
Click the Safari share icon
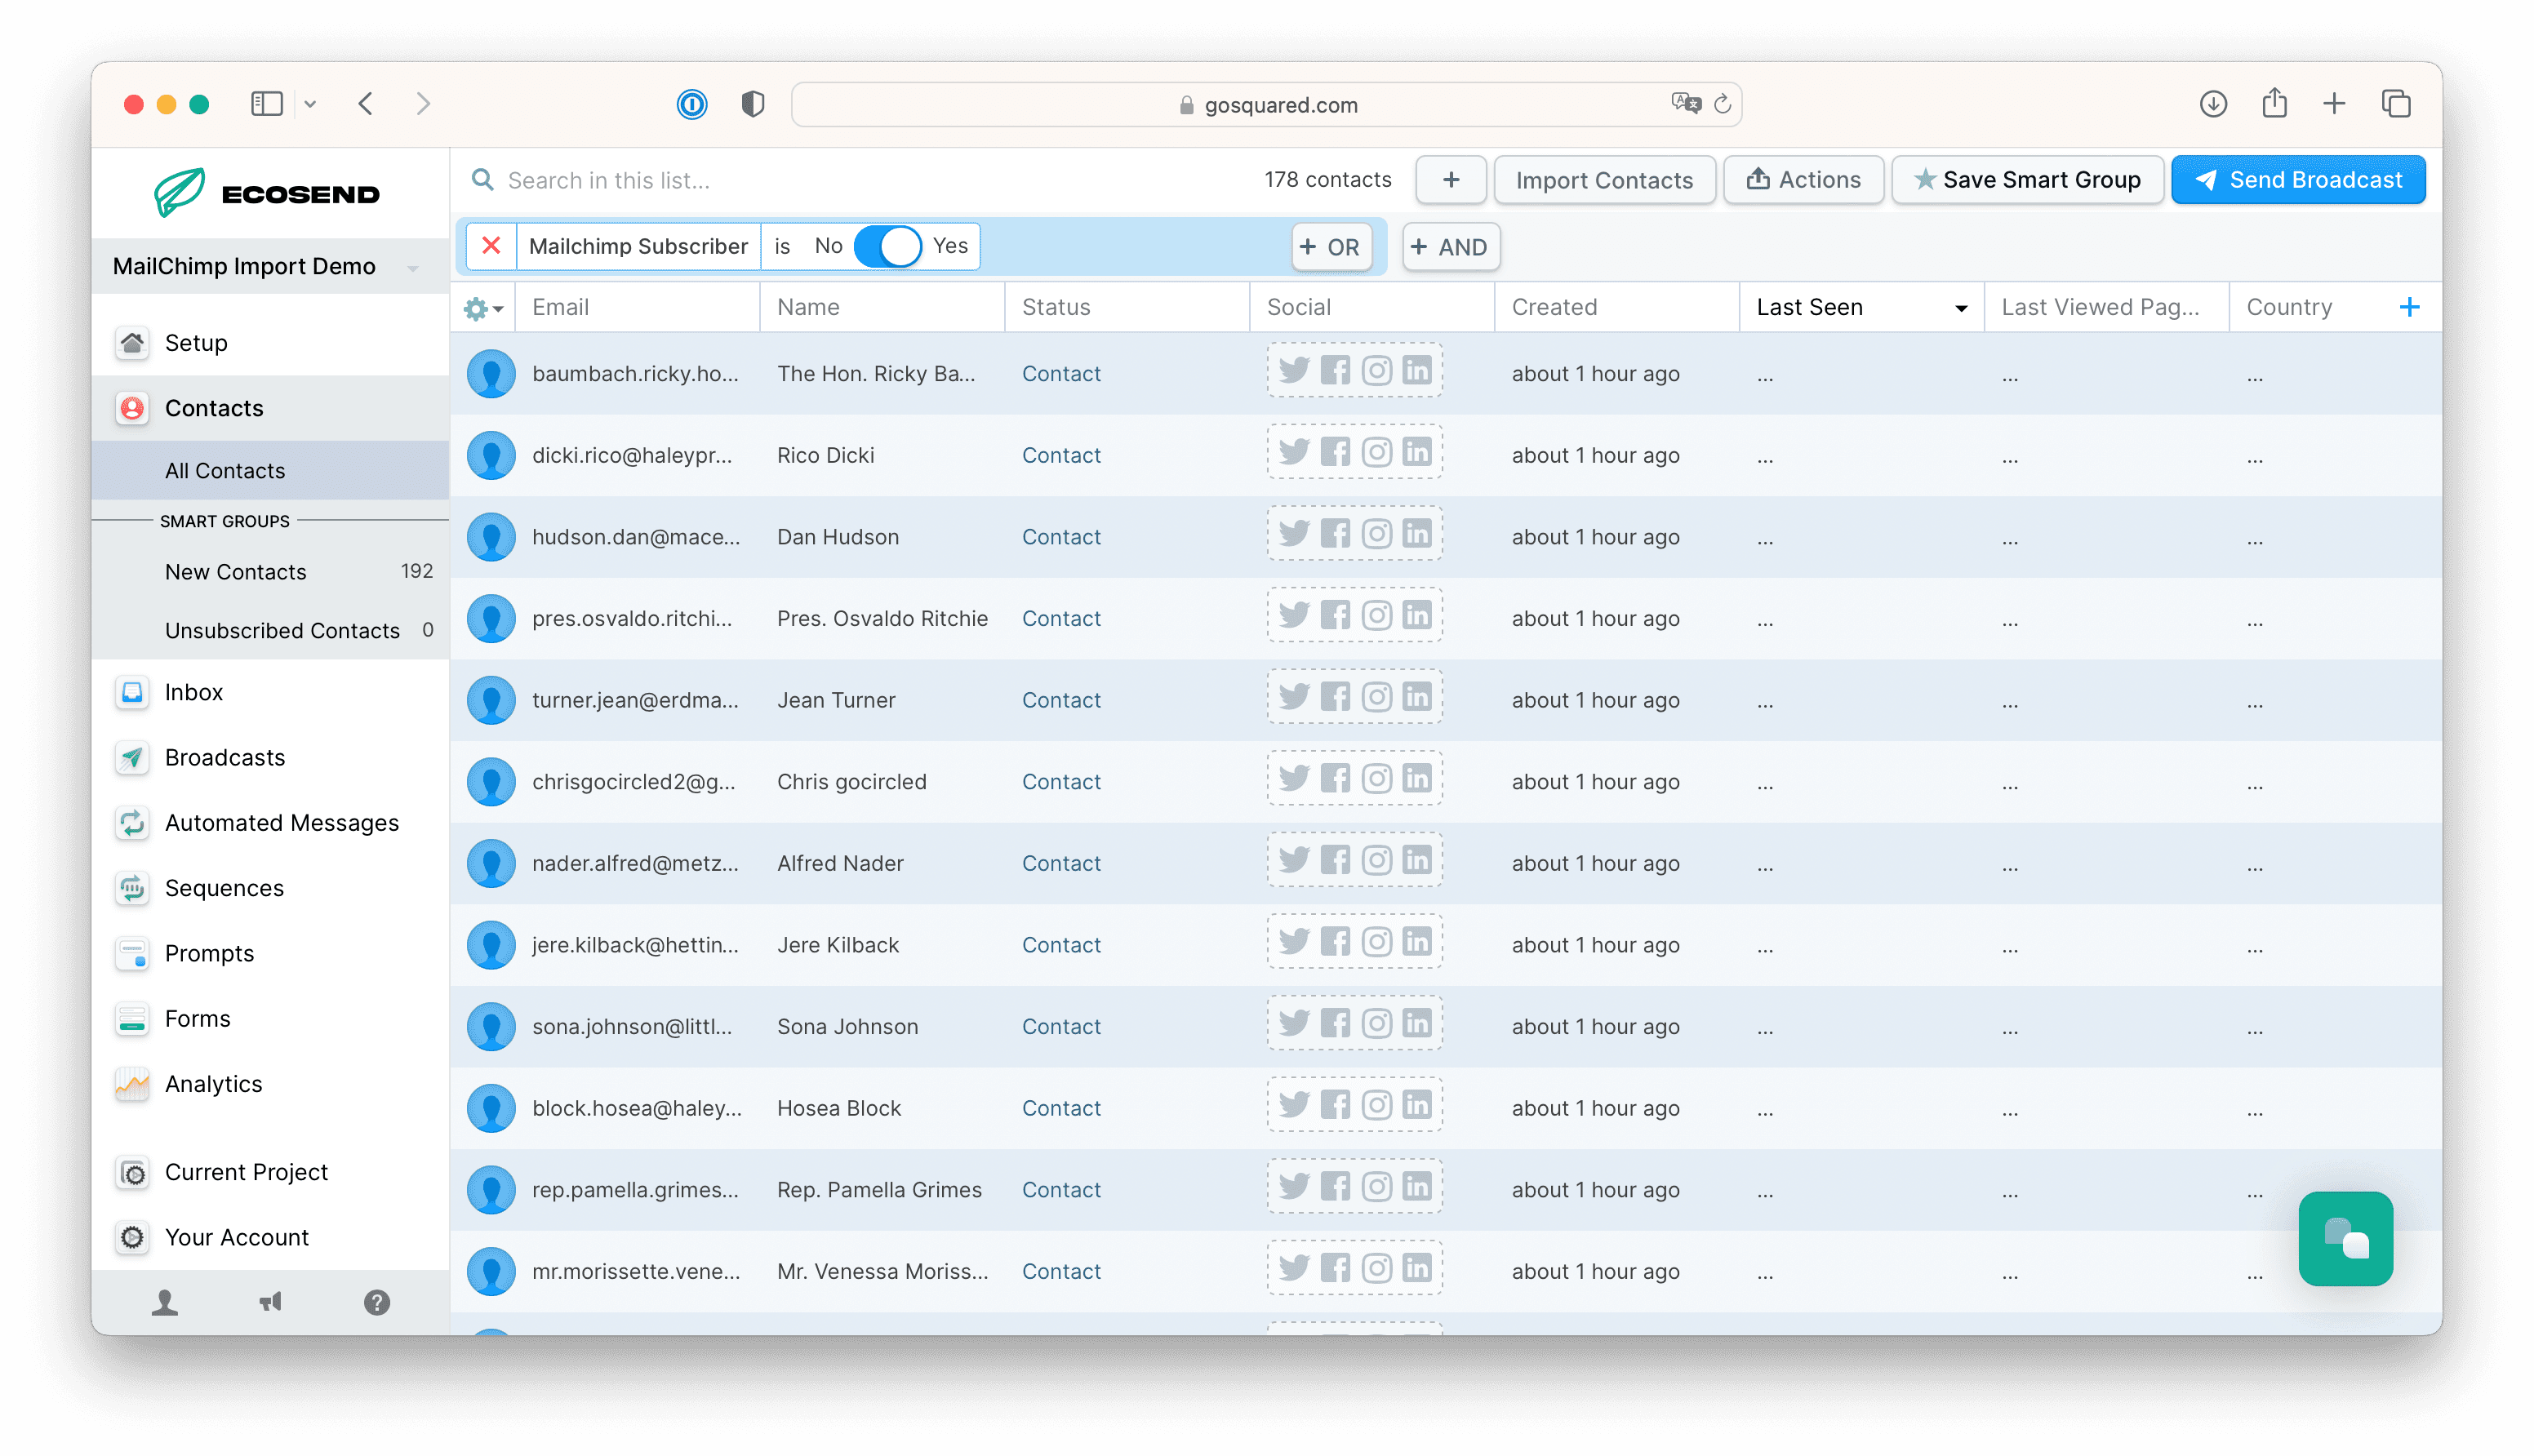click(2275, 103)
